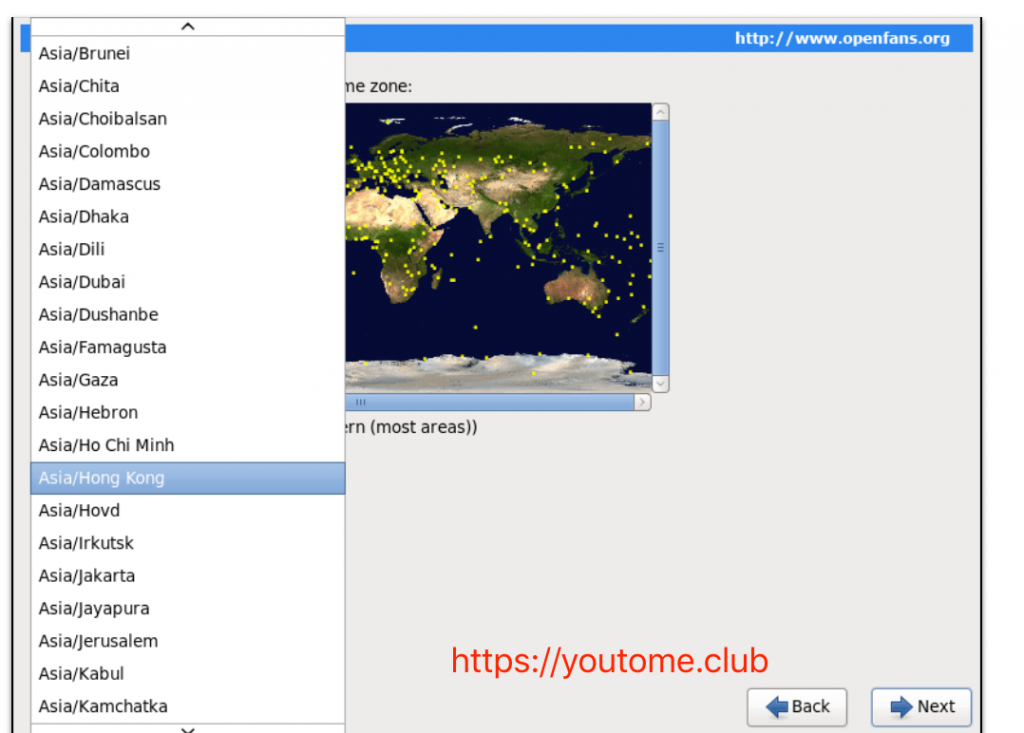Viewport: 1024px width, 733px height.
Task: Click the map's horizontal scrollbar thumb
Action: (490, 402)
